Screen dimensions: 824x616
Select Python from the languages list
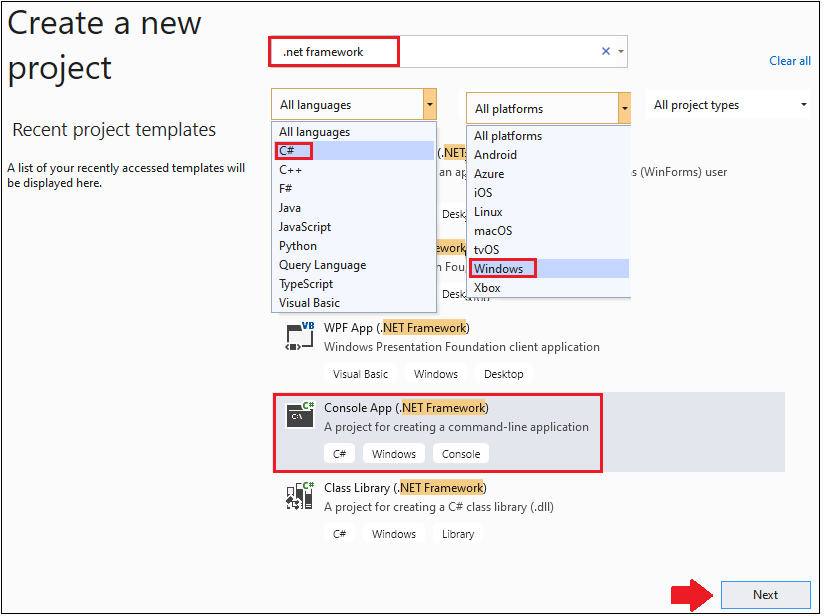click(x=297, y=245)
